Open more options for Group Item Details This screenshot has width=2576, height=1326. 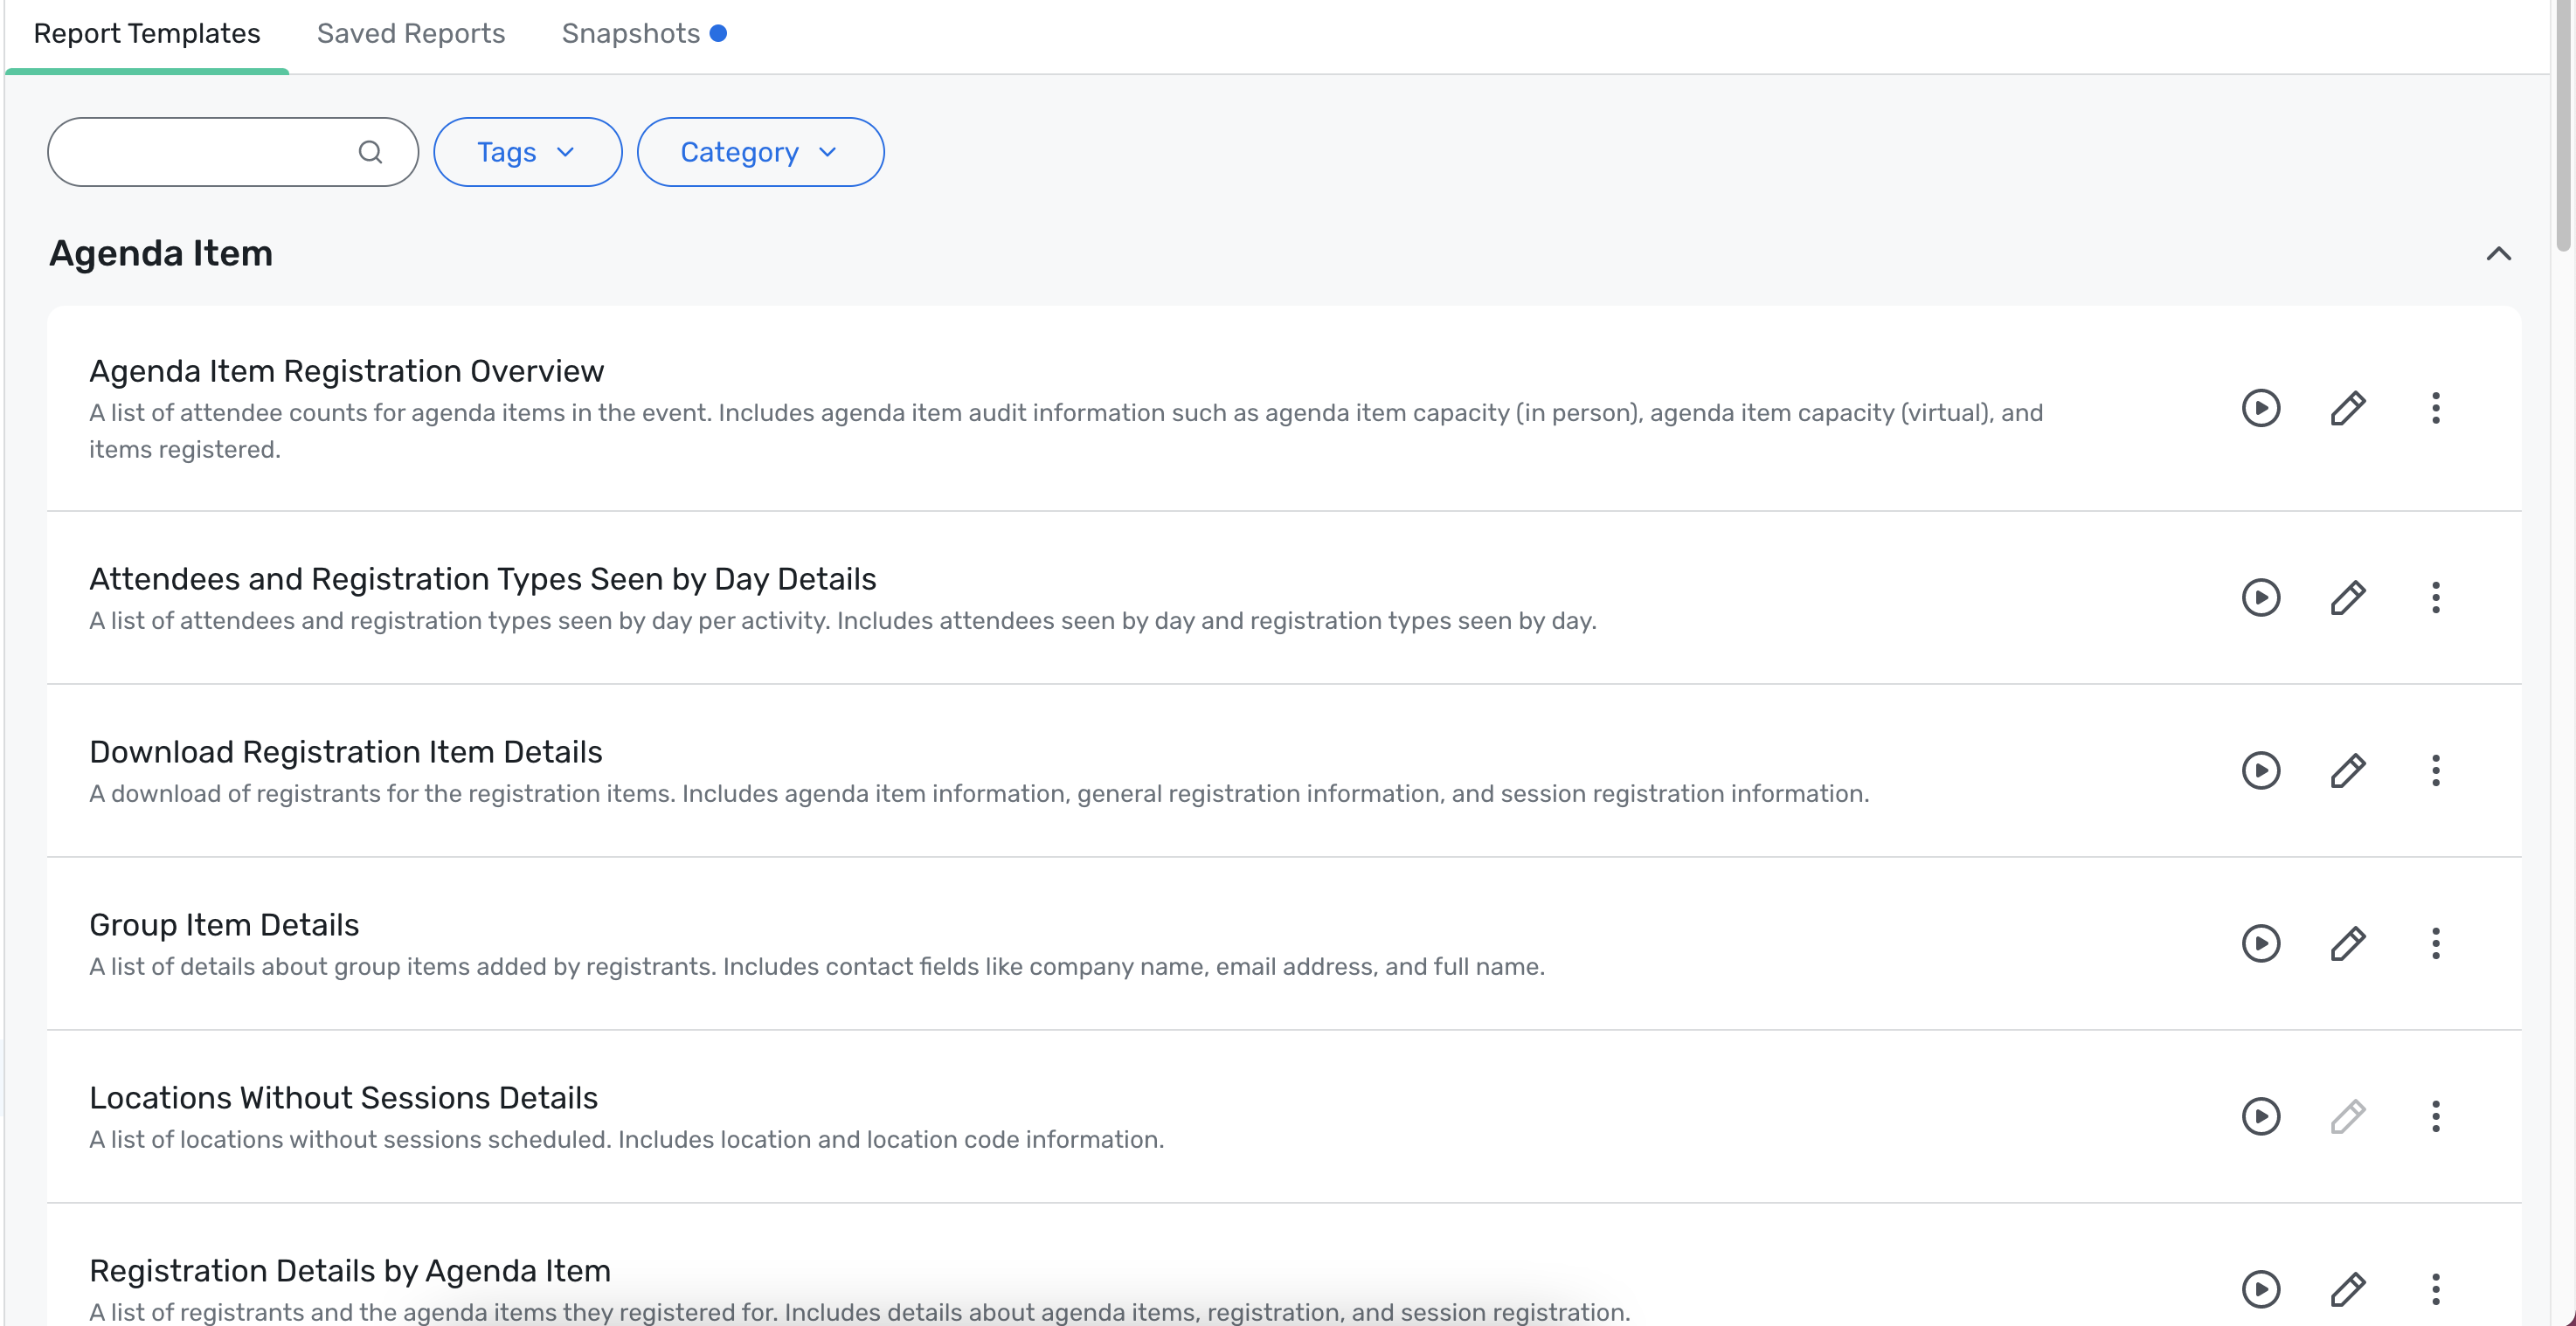click(2435, 943)
